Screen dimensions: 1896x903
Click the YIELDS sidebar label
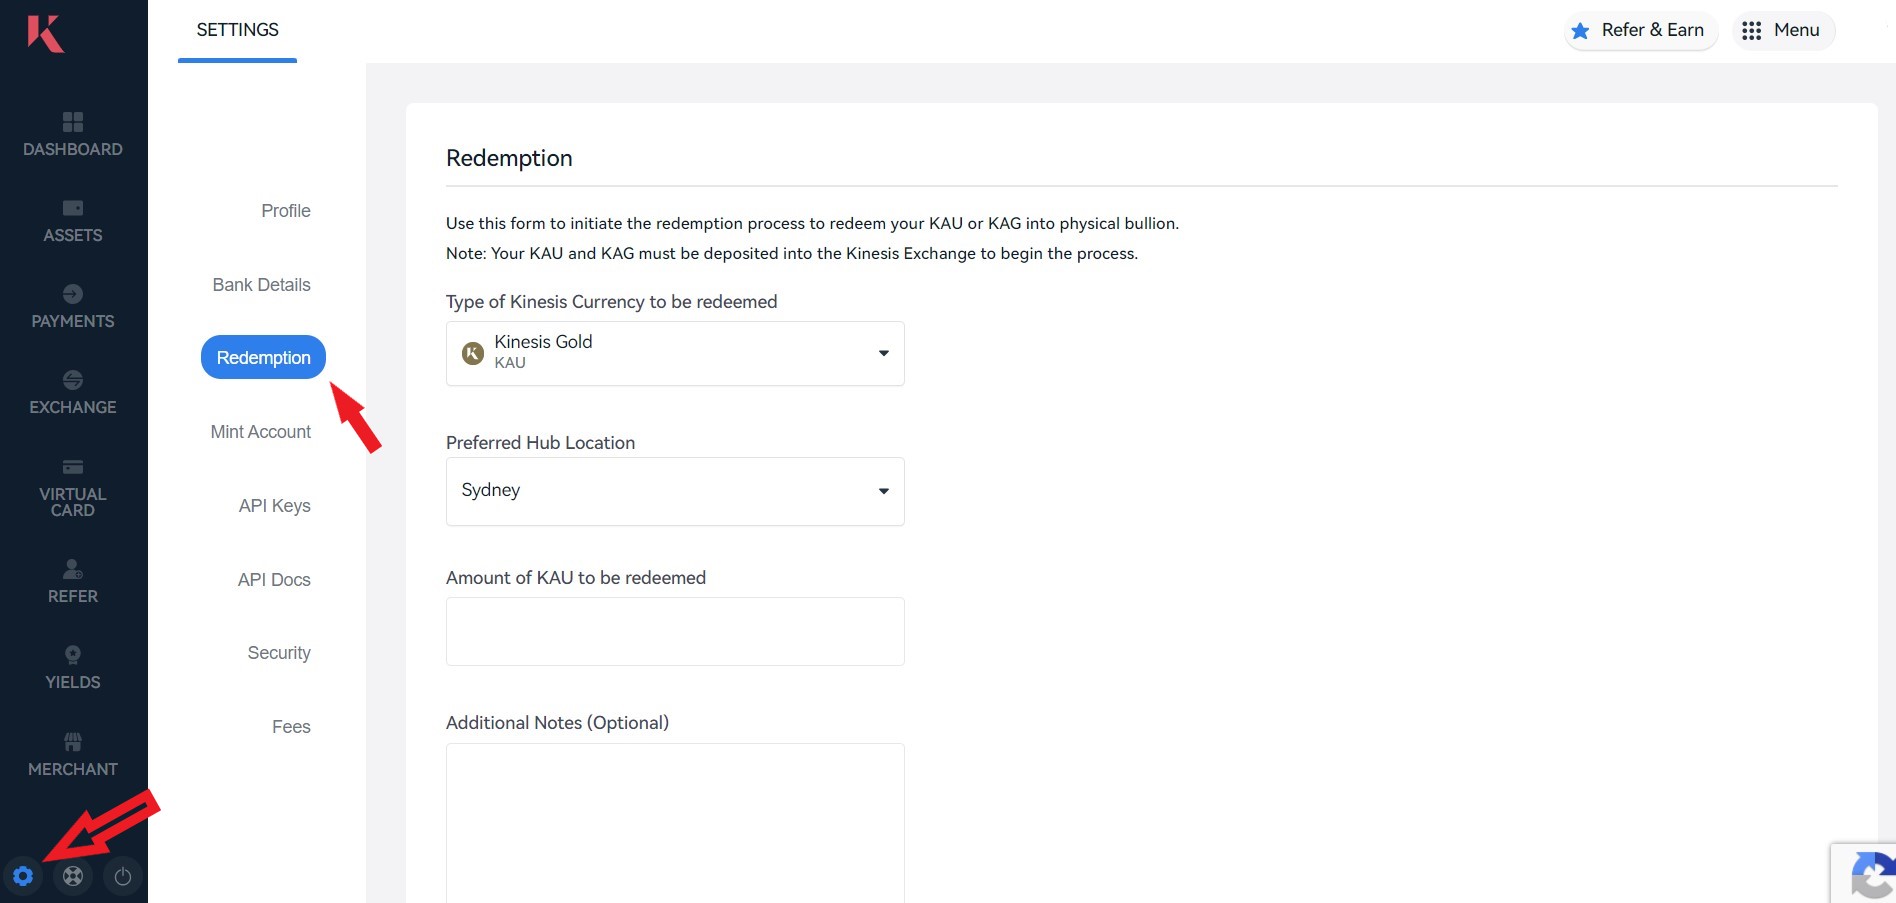click(73, 682)
